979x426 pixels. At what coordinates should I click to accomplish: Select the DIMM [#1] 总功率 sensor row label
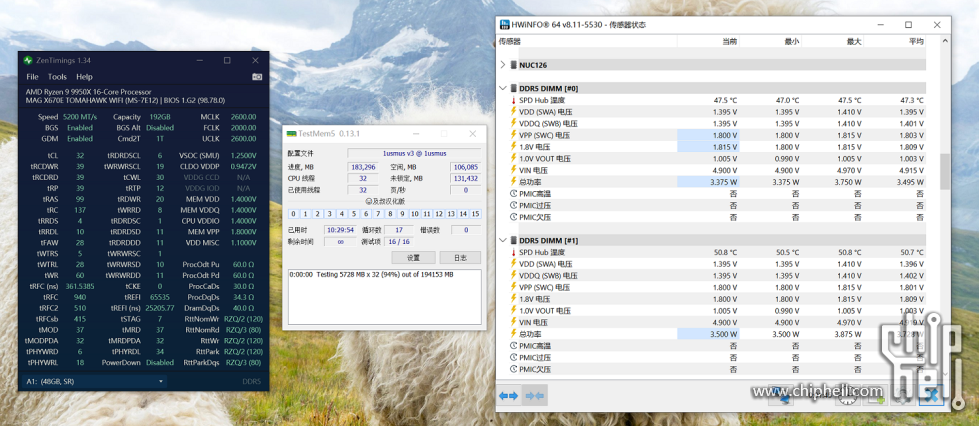coord(531,334)
